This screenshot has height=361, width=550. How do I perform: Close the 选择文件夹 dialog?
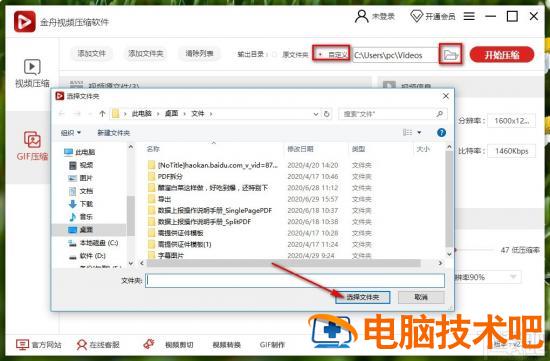pos(446,96)
